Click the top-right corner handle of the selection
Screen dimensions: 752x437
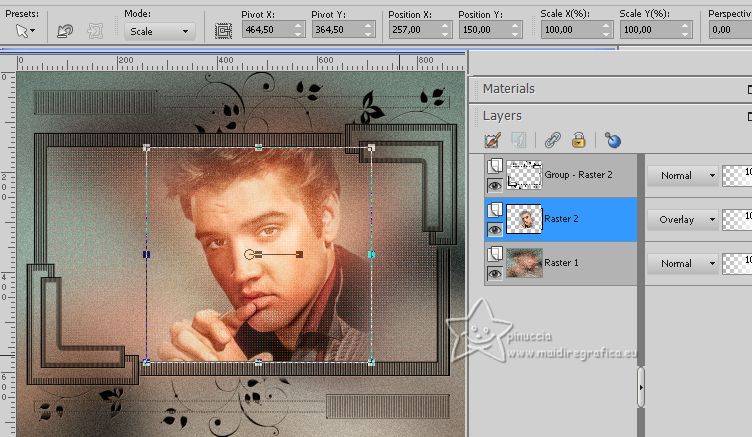coord(371,148)
